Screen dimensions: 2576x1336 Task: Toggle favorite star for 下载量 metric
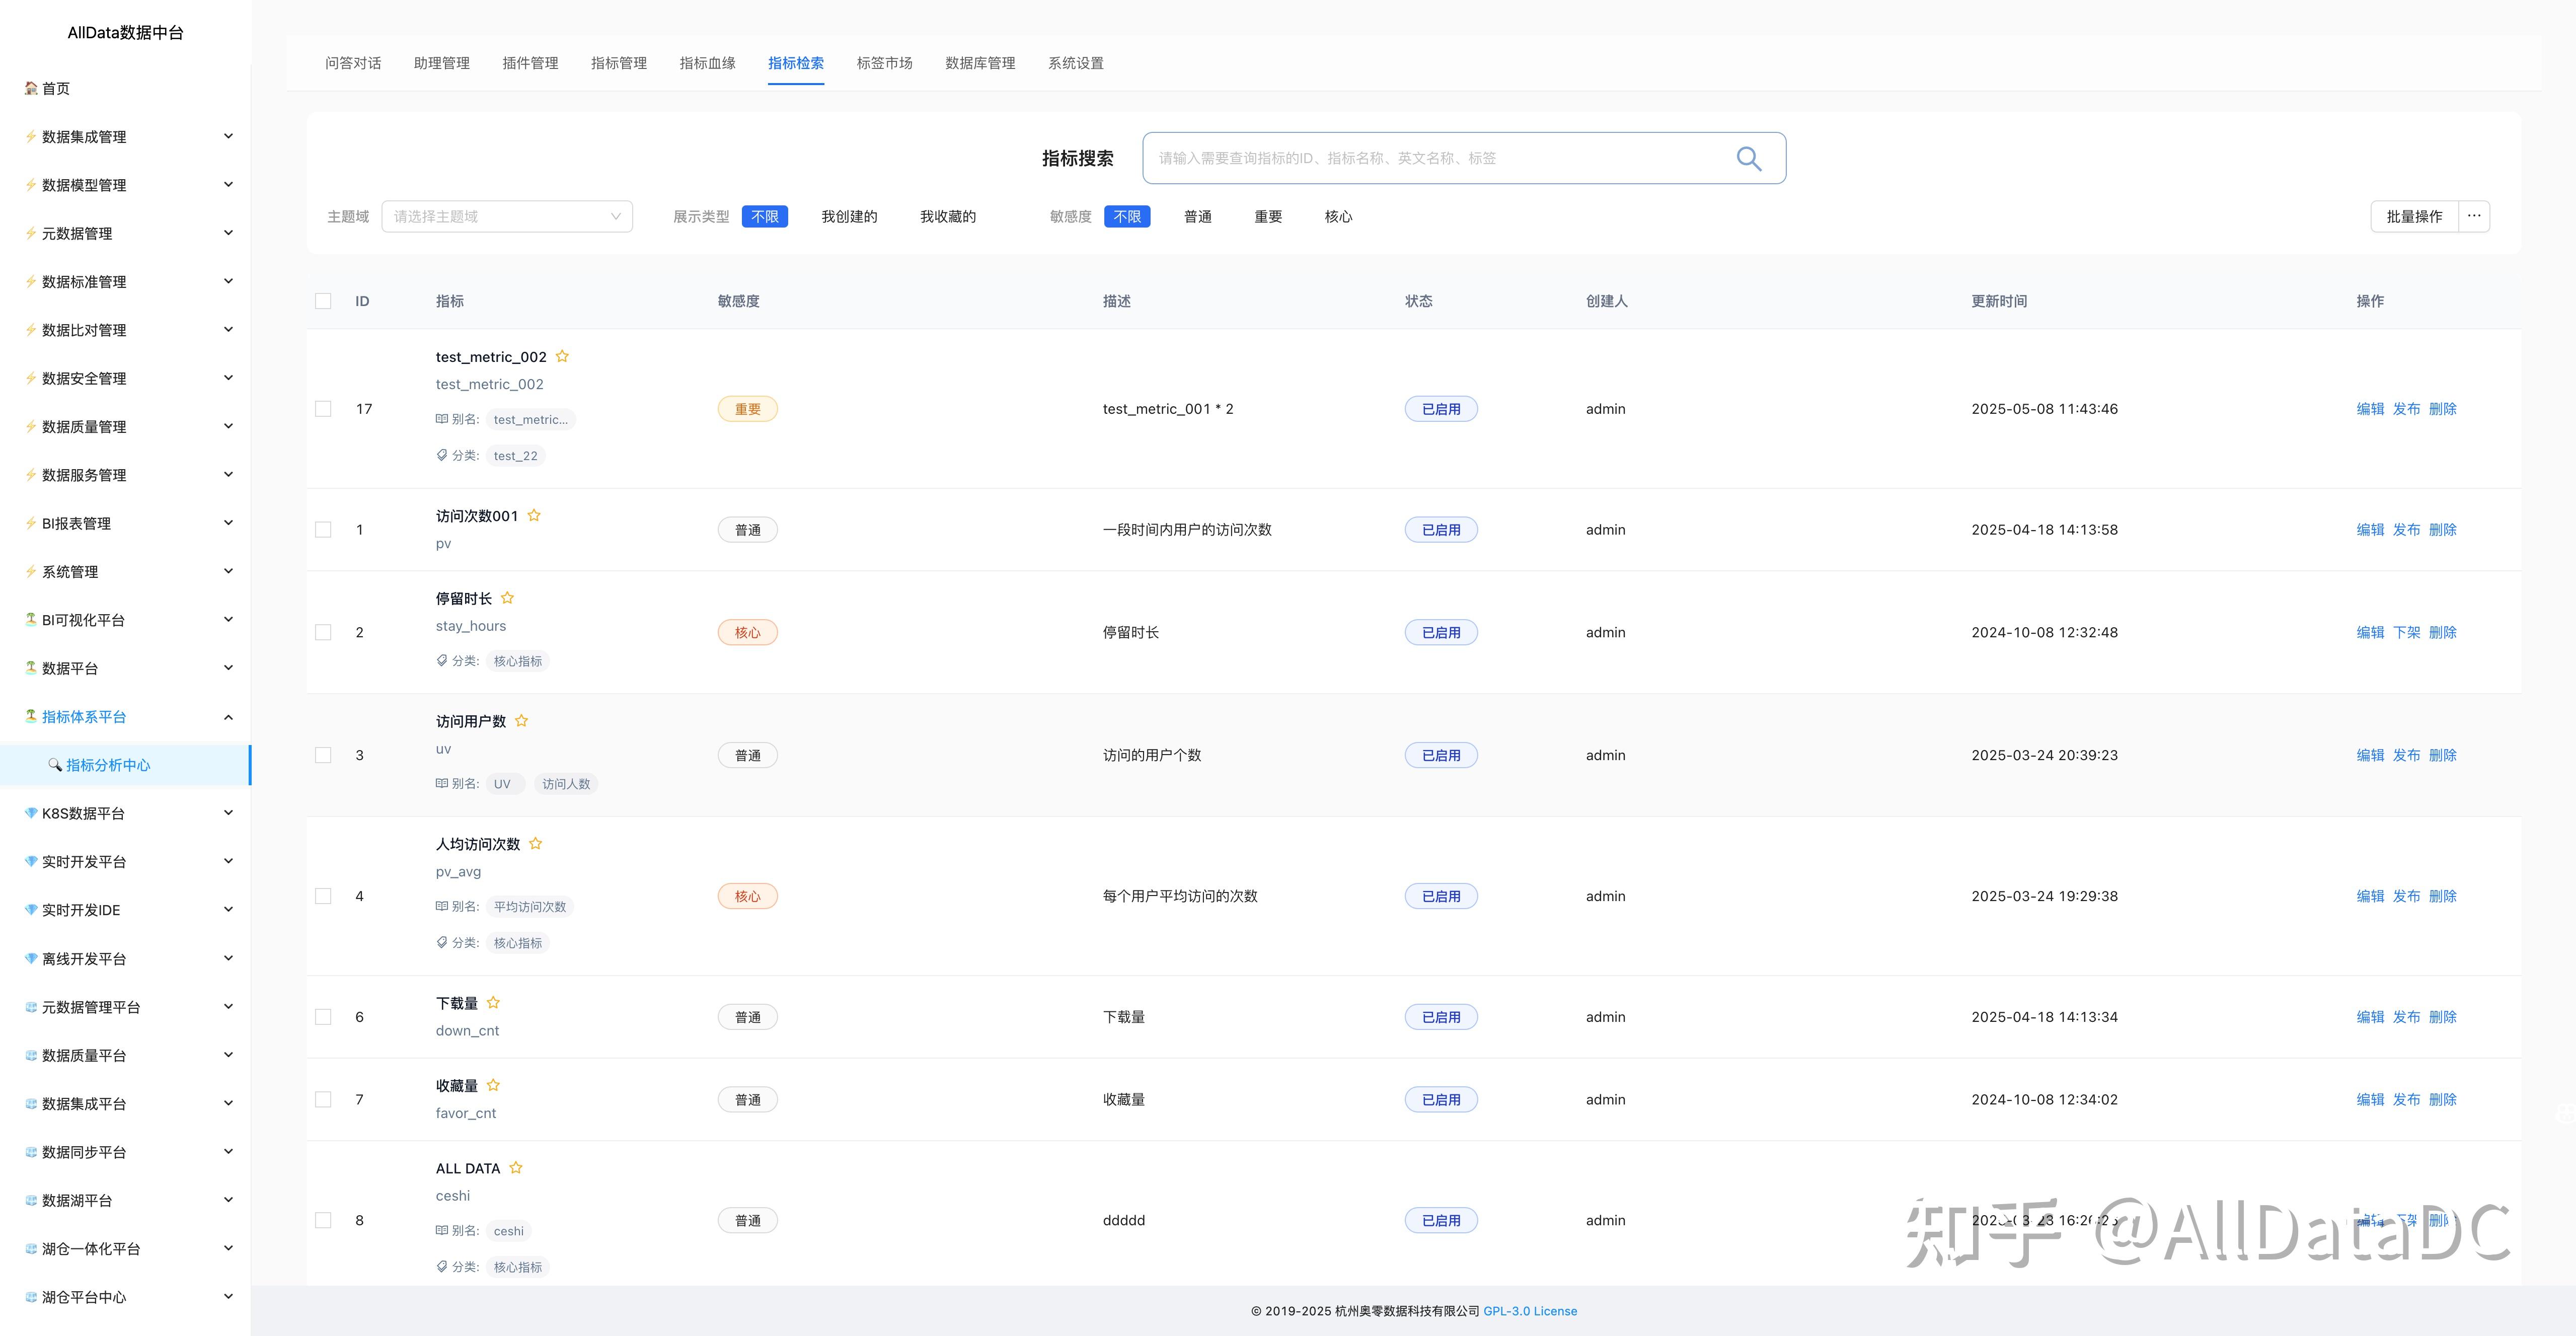click(x=493, y=1002)
